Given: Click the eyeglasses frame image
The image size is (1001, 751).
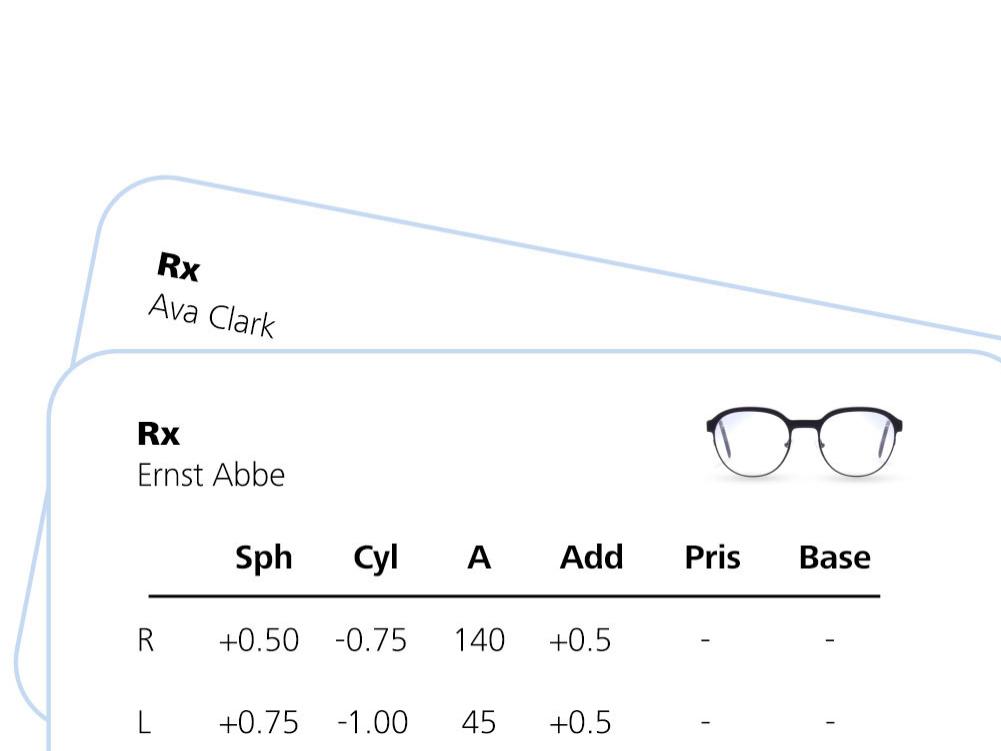Looking at the screenshot, I should coord(804,443).
